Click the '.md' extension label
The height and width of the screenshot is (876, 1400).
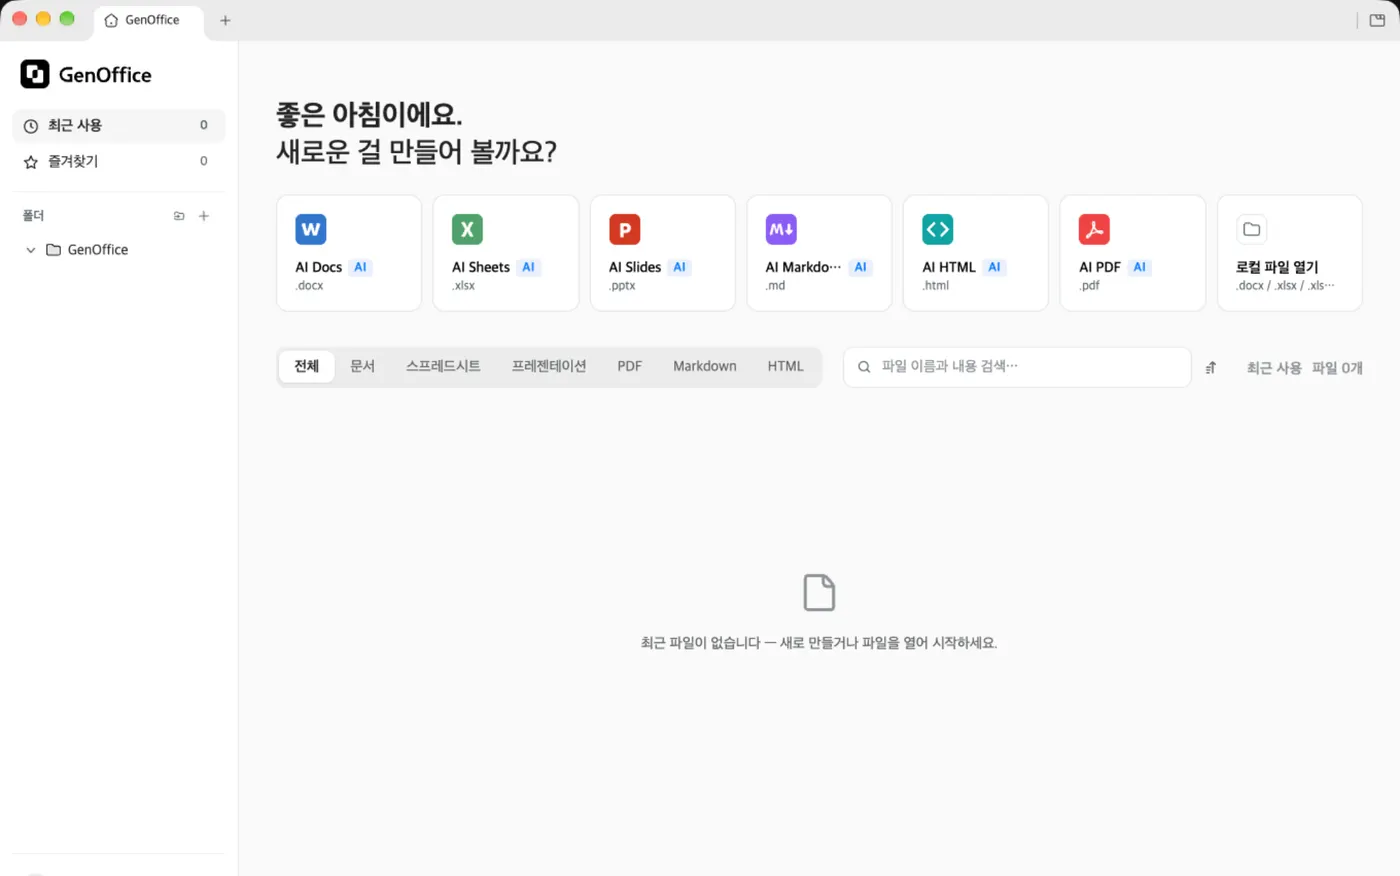coord(776,286)
